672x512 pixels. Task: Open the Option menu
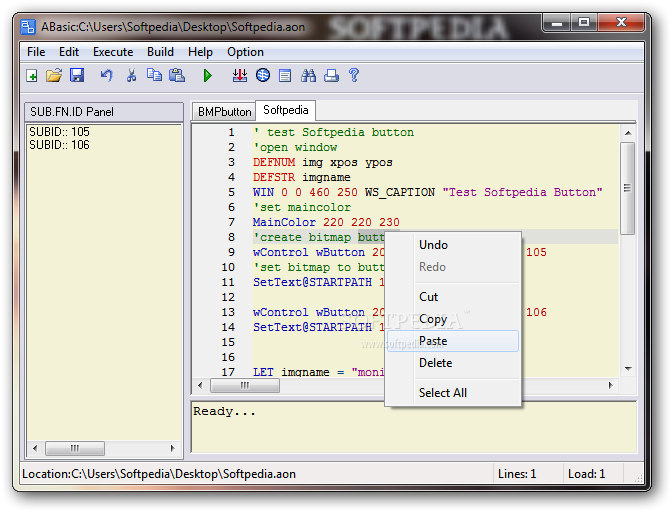tap(245, 52)
